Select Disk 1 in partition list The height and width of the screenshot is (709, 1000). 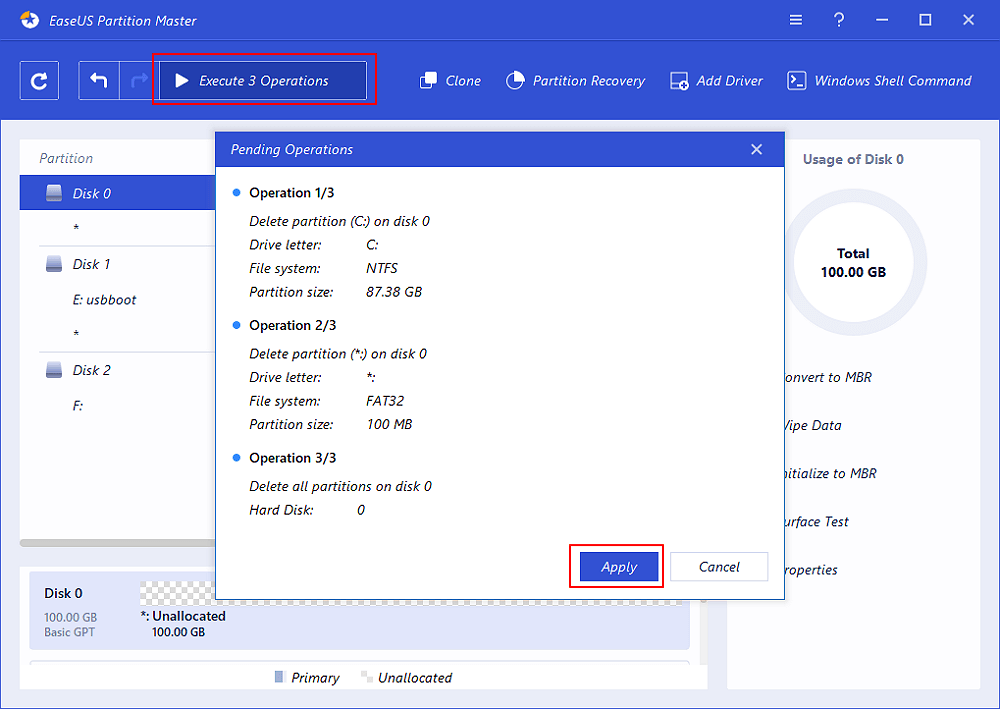point(91,264)
